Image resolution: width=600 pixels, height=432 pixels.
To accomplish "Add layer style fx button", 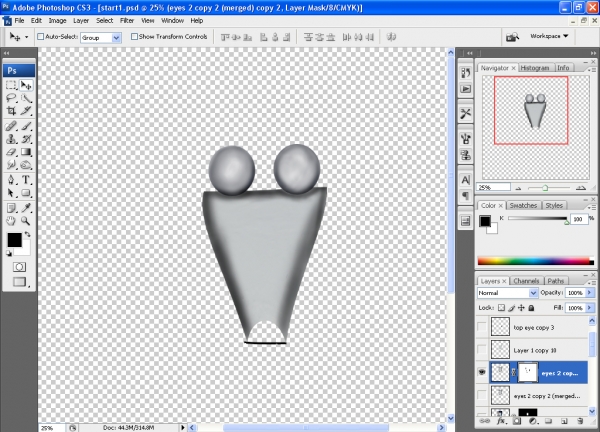I will pyautogui.click(x=501, y=421).
